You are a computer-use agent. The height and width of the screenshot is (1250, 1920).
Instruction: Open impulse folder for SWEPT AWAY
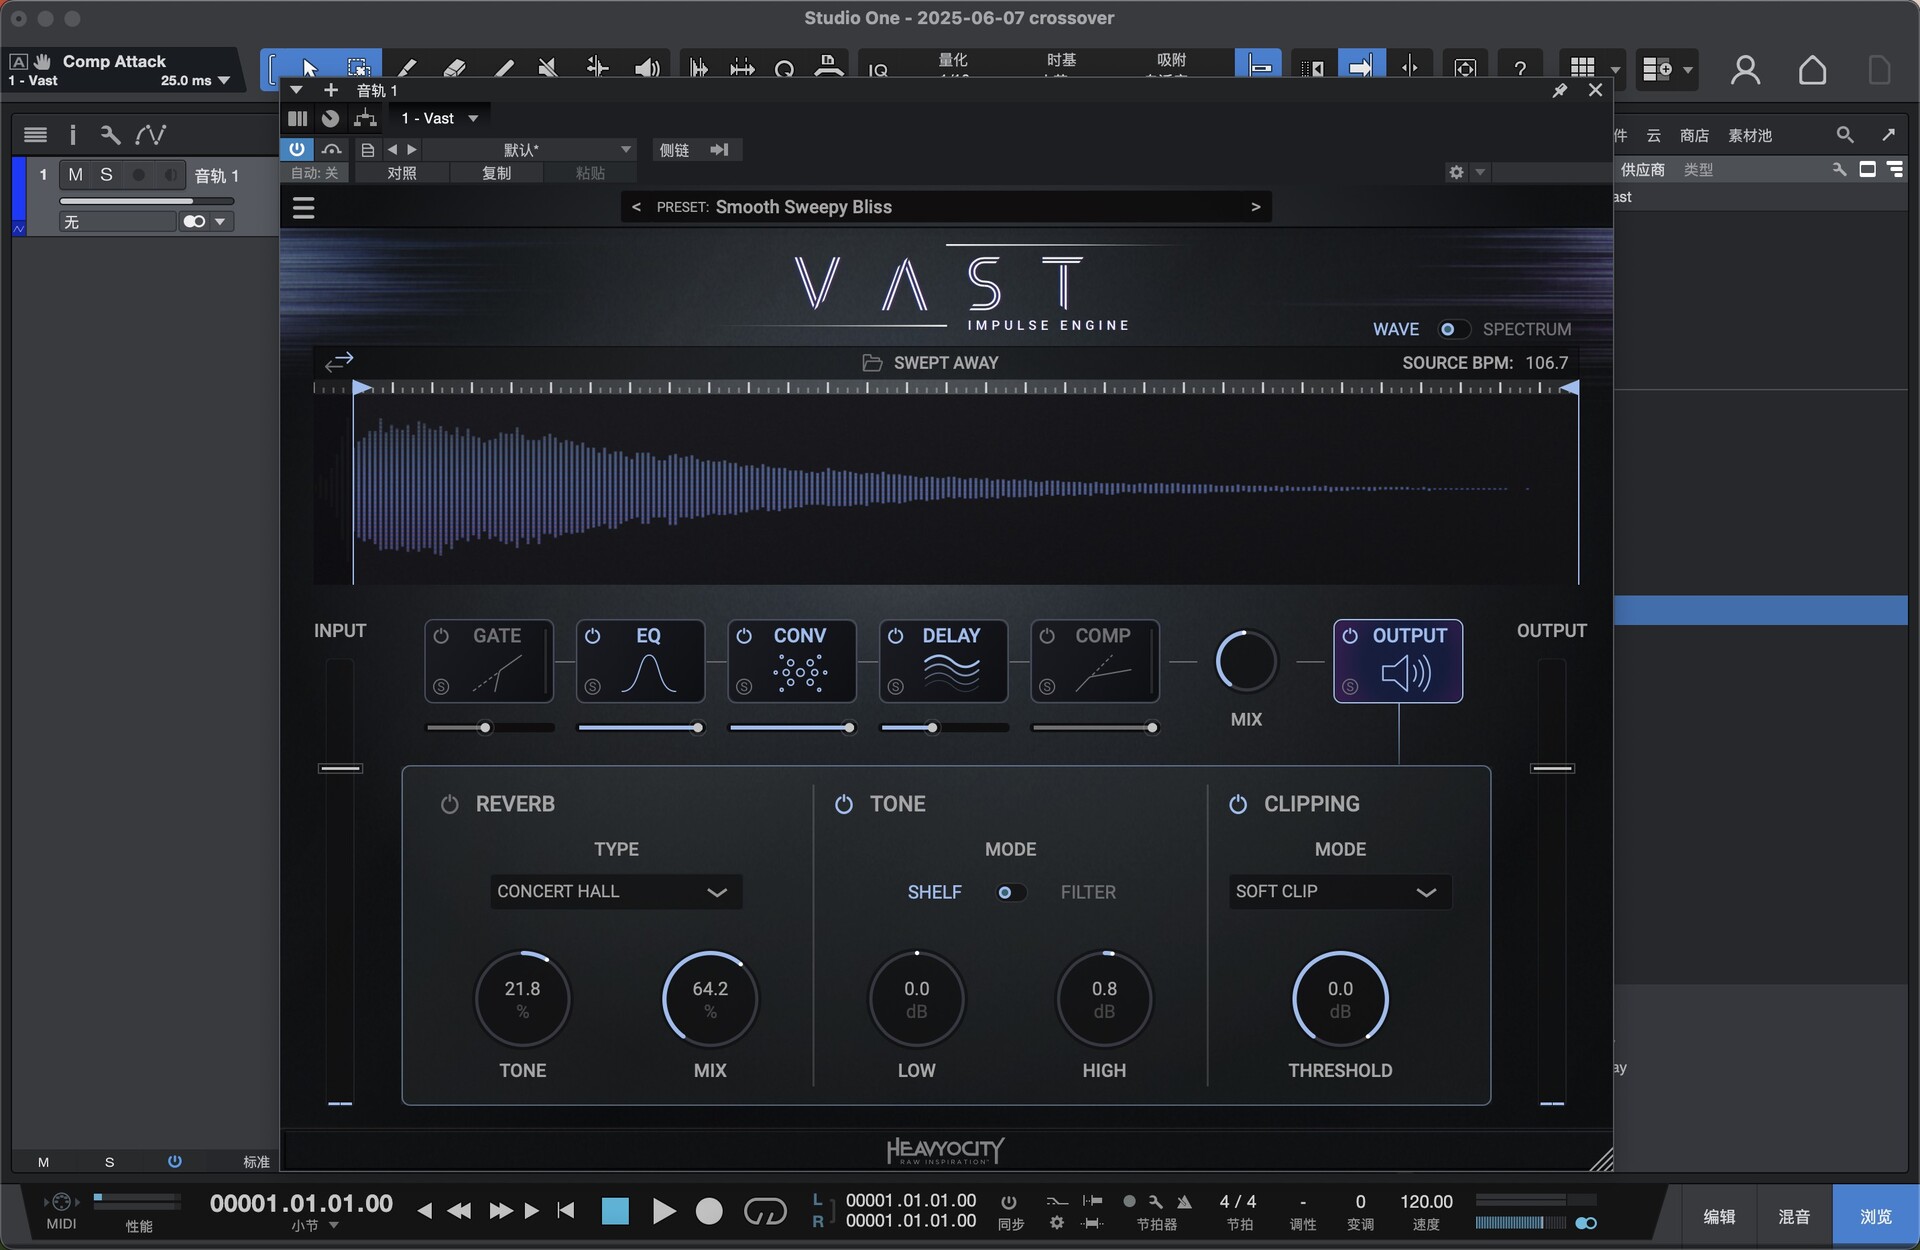[x=872, y=363]
